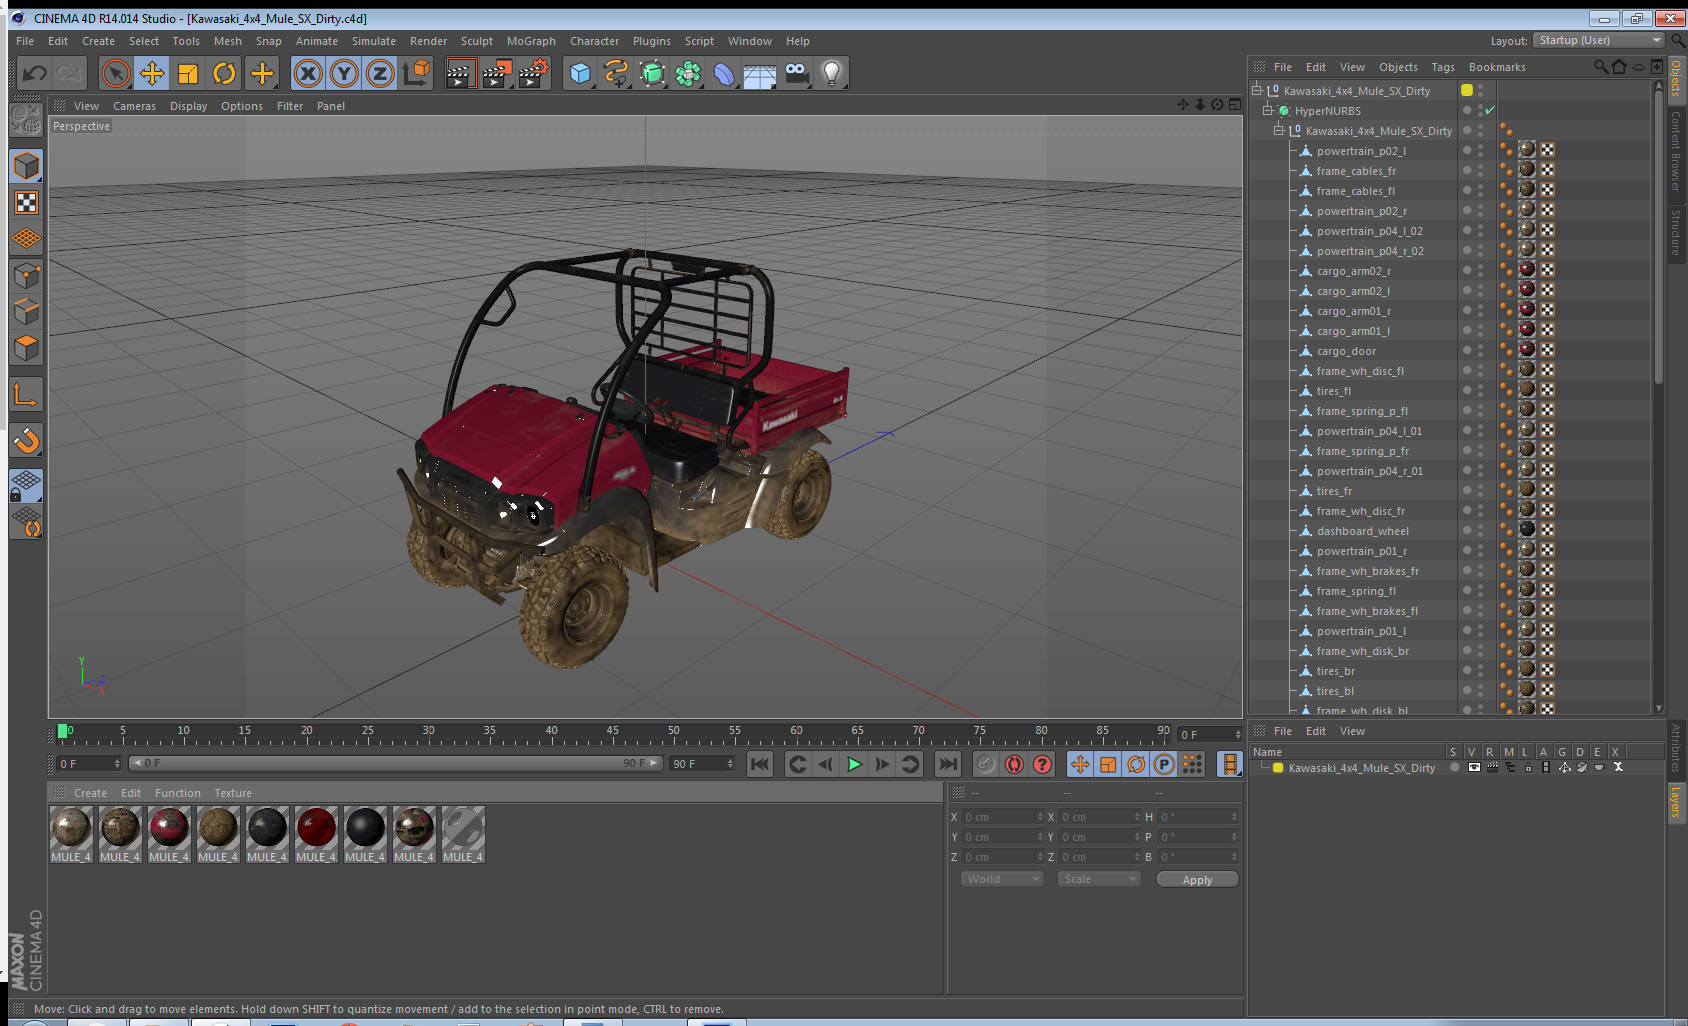Toggle X axis lock

[x=308, y=73]
